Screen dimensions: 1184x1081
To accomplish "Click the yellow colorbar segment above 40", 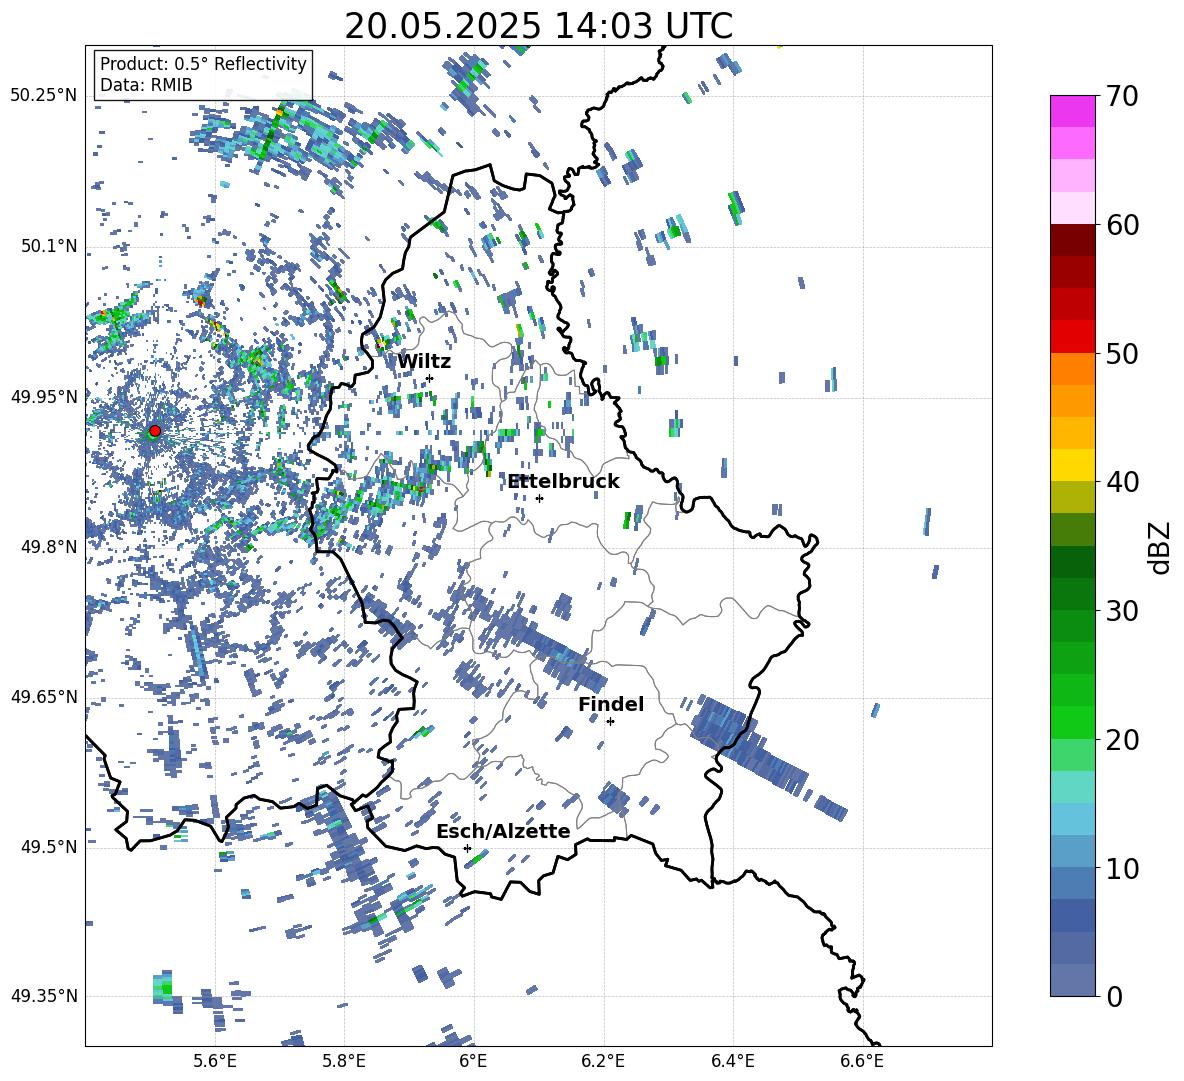I will tap(1072, 465).
